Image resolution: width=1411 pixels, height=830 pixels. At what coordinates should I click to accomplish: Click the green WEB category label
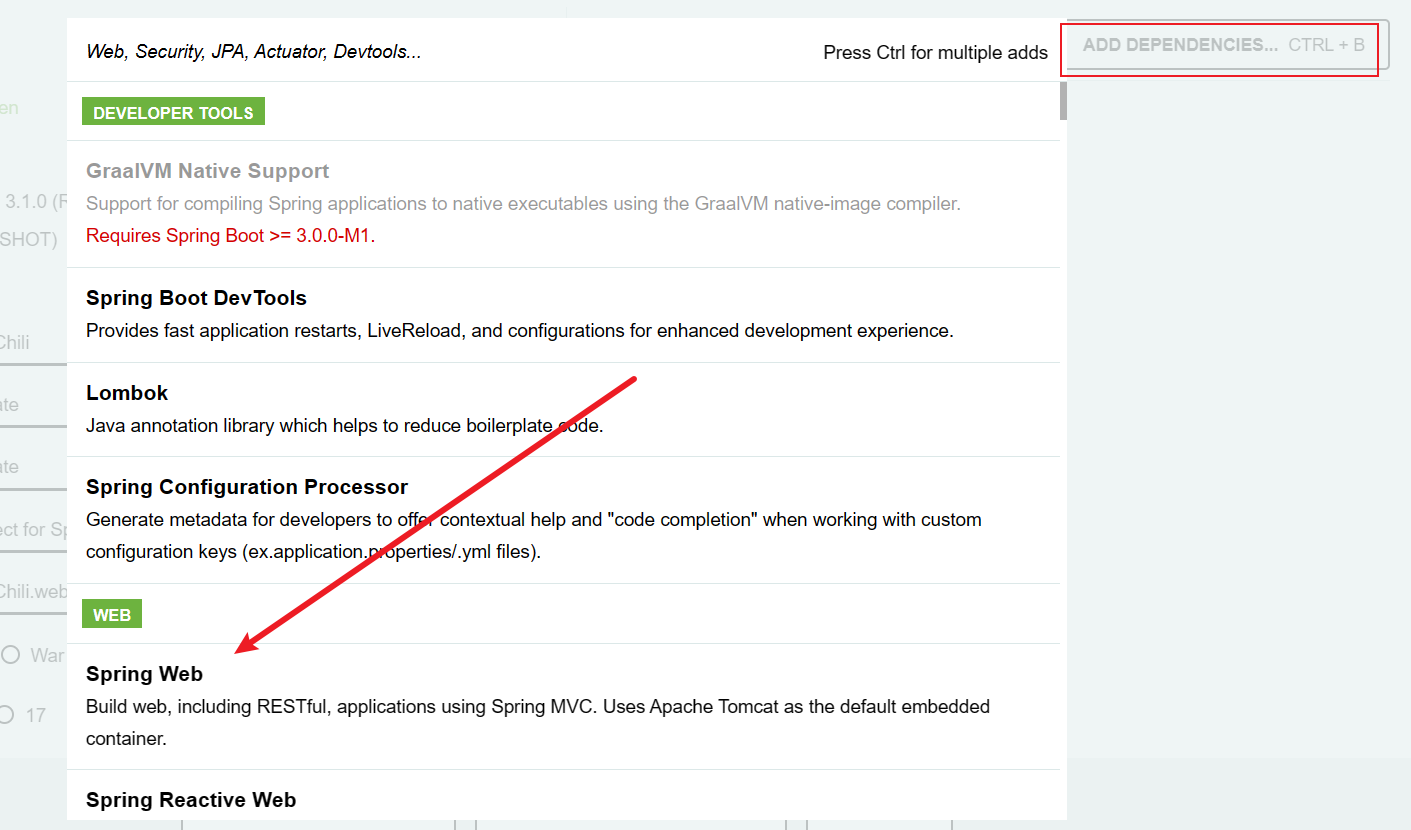(112, 615)
